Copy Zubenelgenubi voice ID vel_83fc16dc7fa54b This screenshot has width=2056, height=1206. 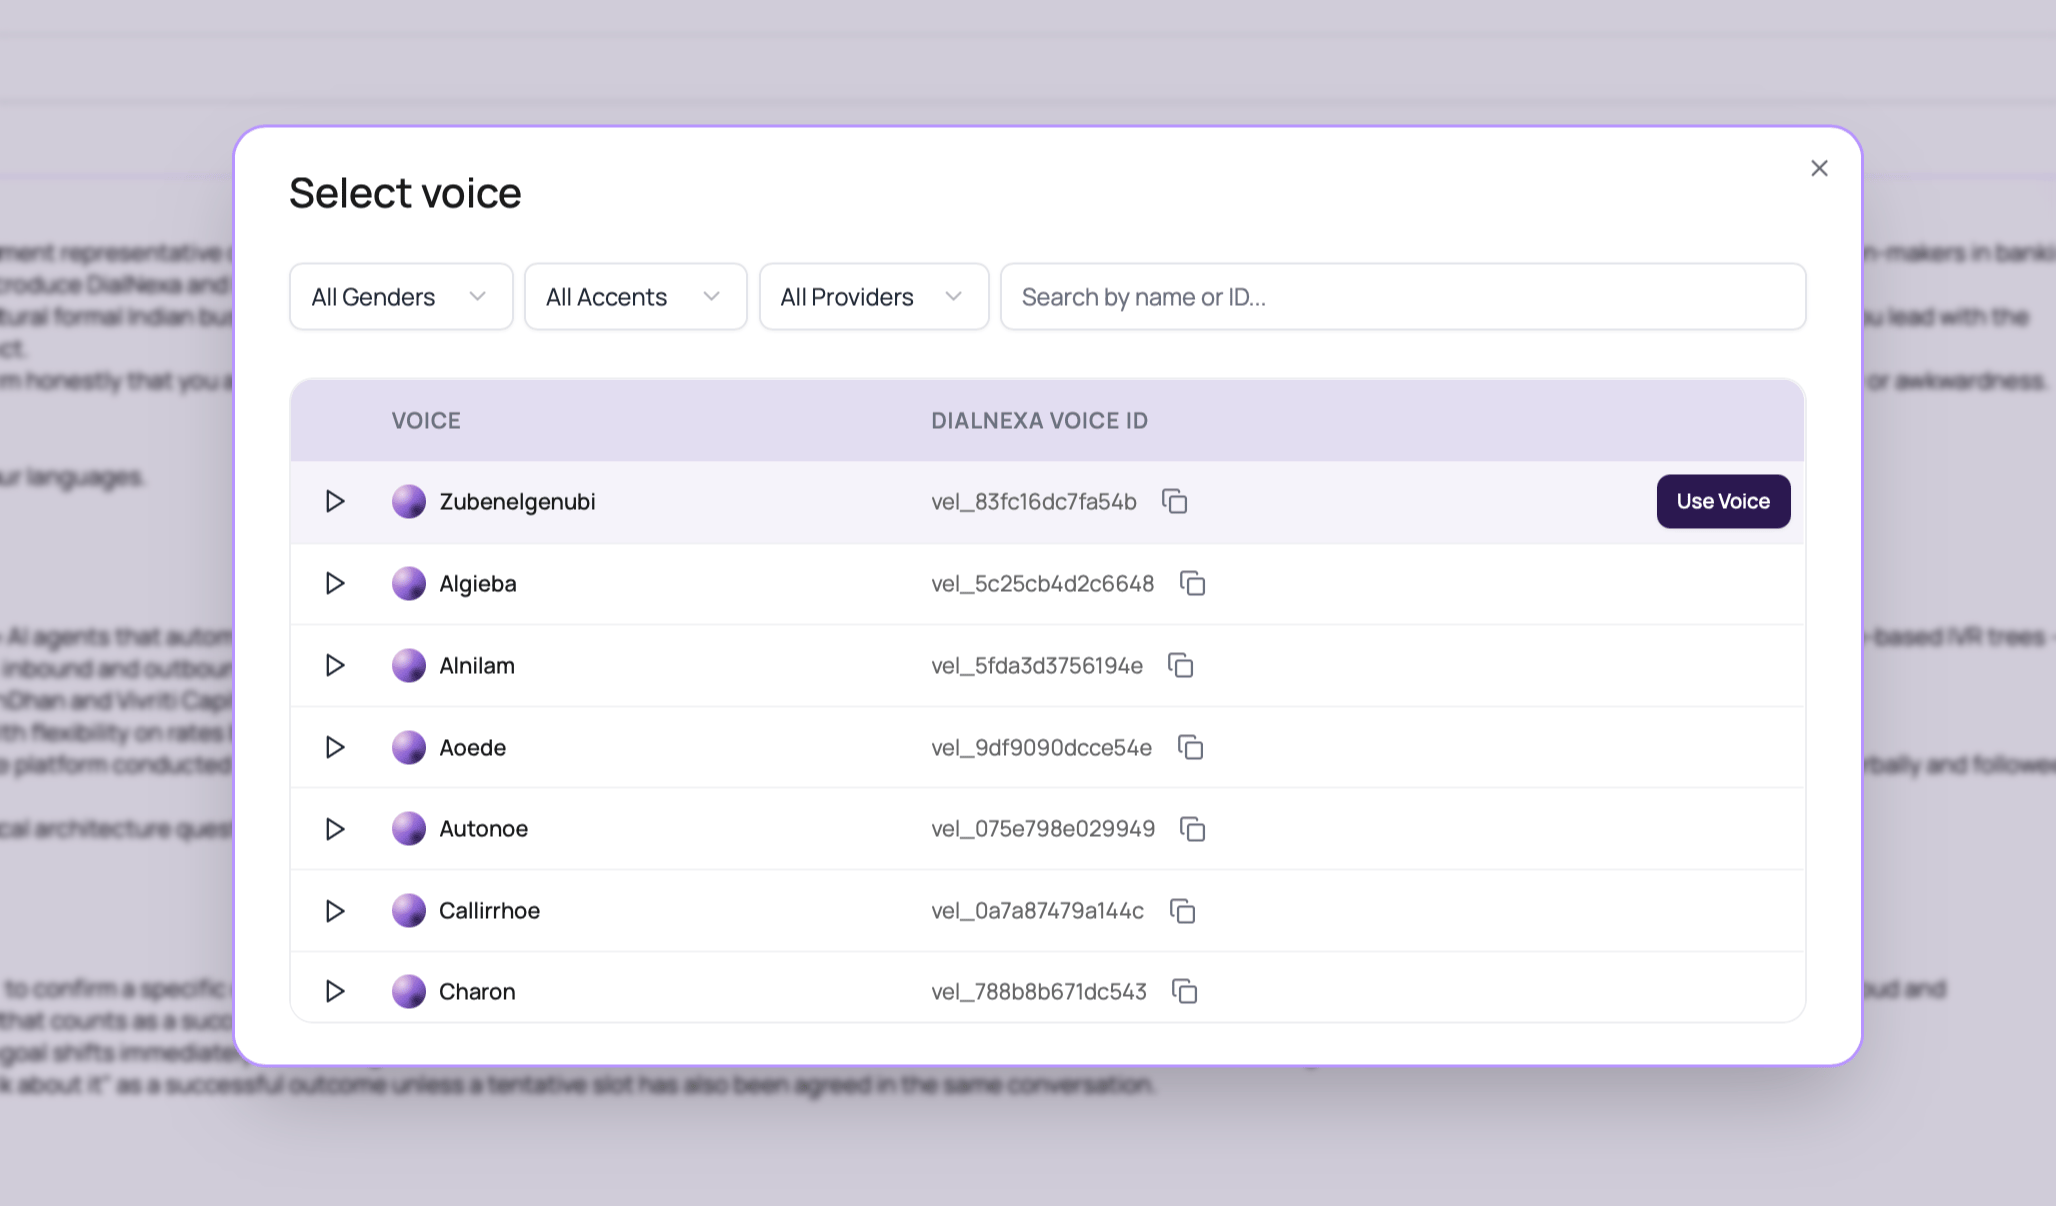pos(1175,501)
